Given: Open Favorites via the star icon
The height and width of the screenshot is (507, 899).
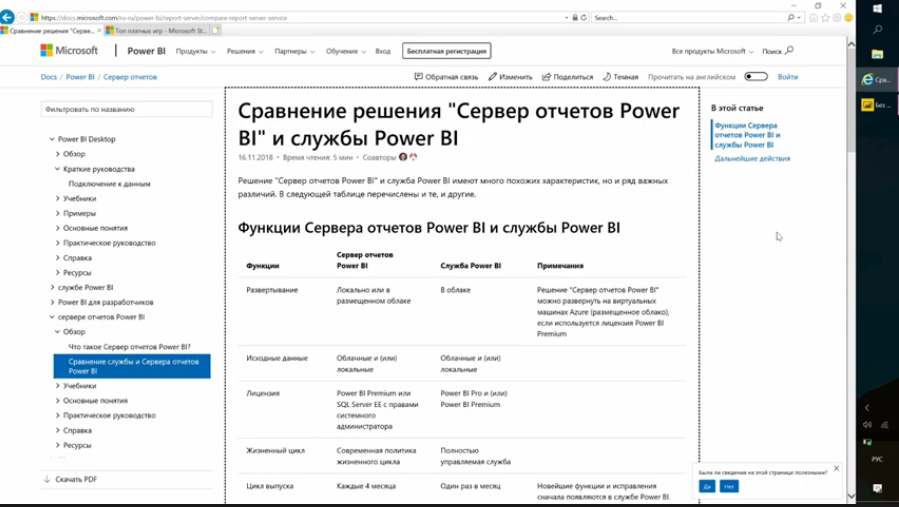Looking at the screenshot, I should [826, 18].
